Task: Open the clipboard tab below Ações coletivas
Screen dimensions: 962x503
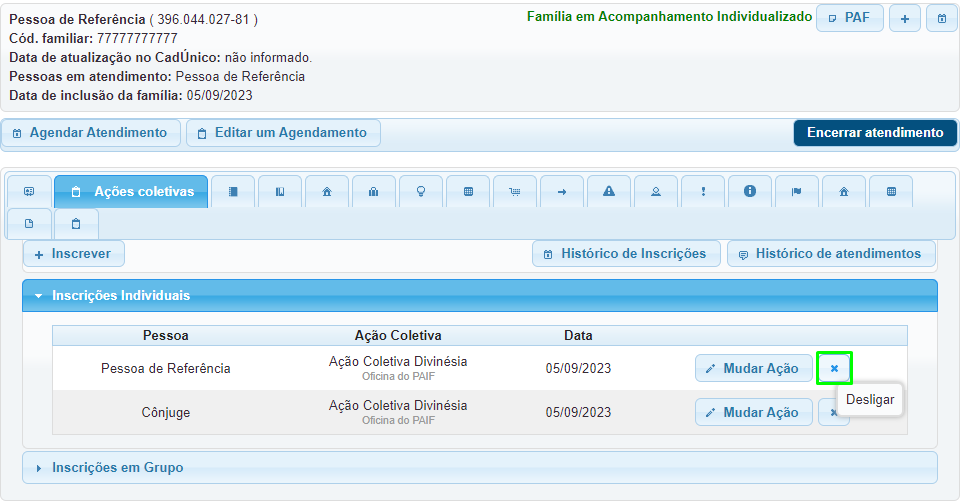Action: tap(76, 224)
